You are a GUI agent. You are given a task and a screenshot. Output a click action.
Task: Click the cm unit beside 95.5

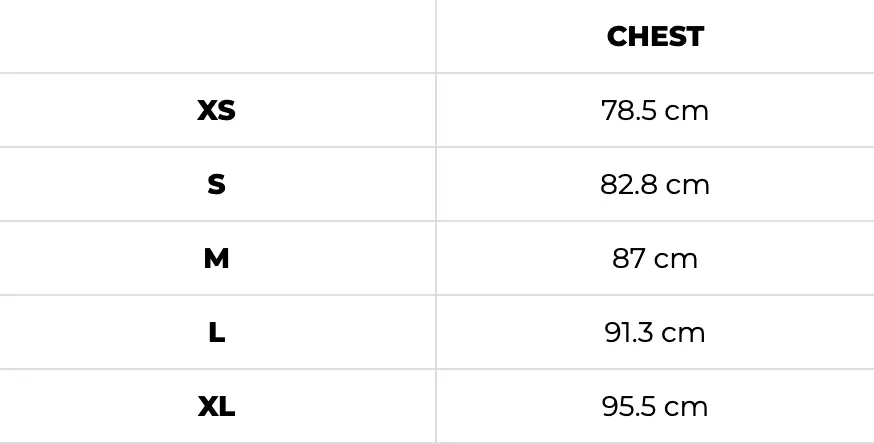[x=687, y=407]
